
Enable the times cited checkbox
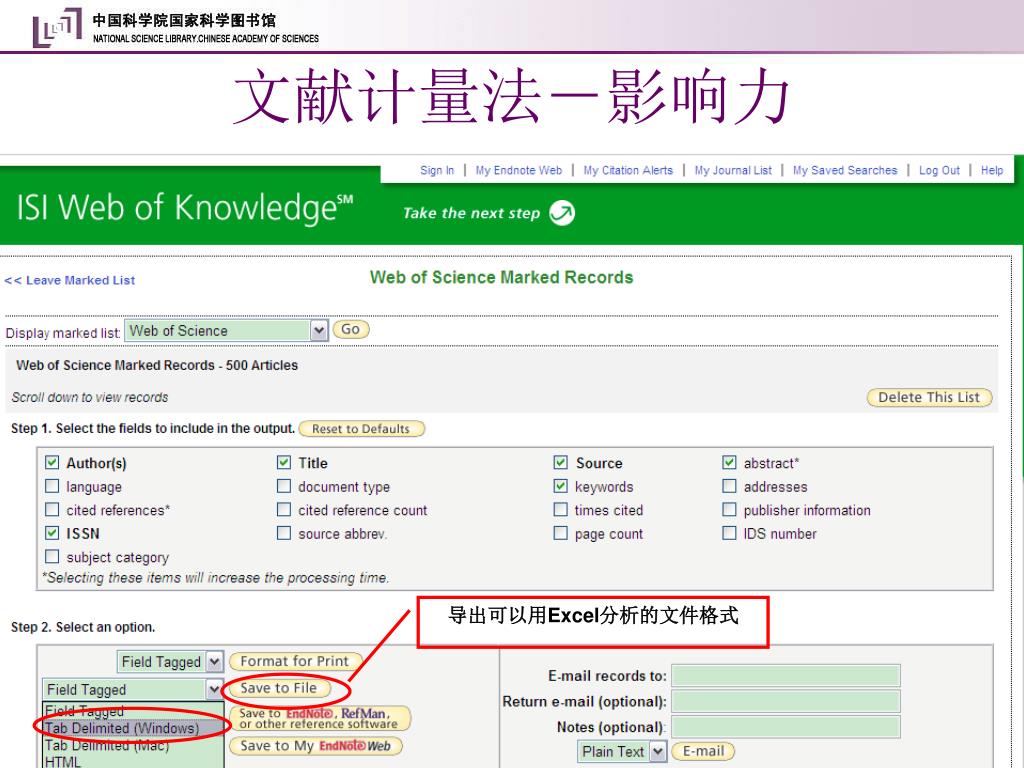pyautogui.click(x=560, y=509)
